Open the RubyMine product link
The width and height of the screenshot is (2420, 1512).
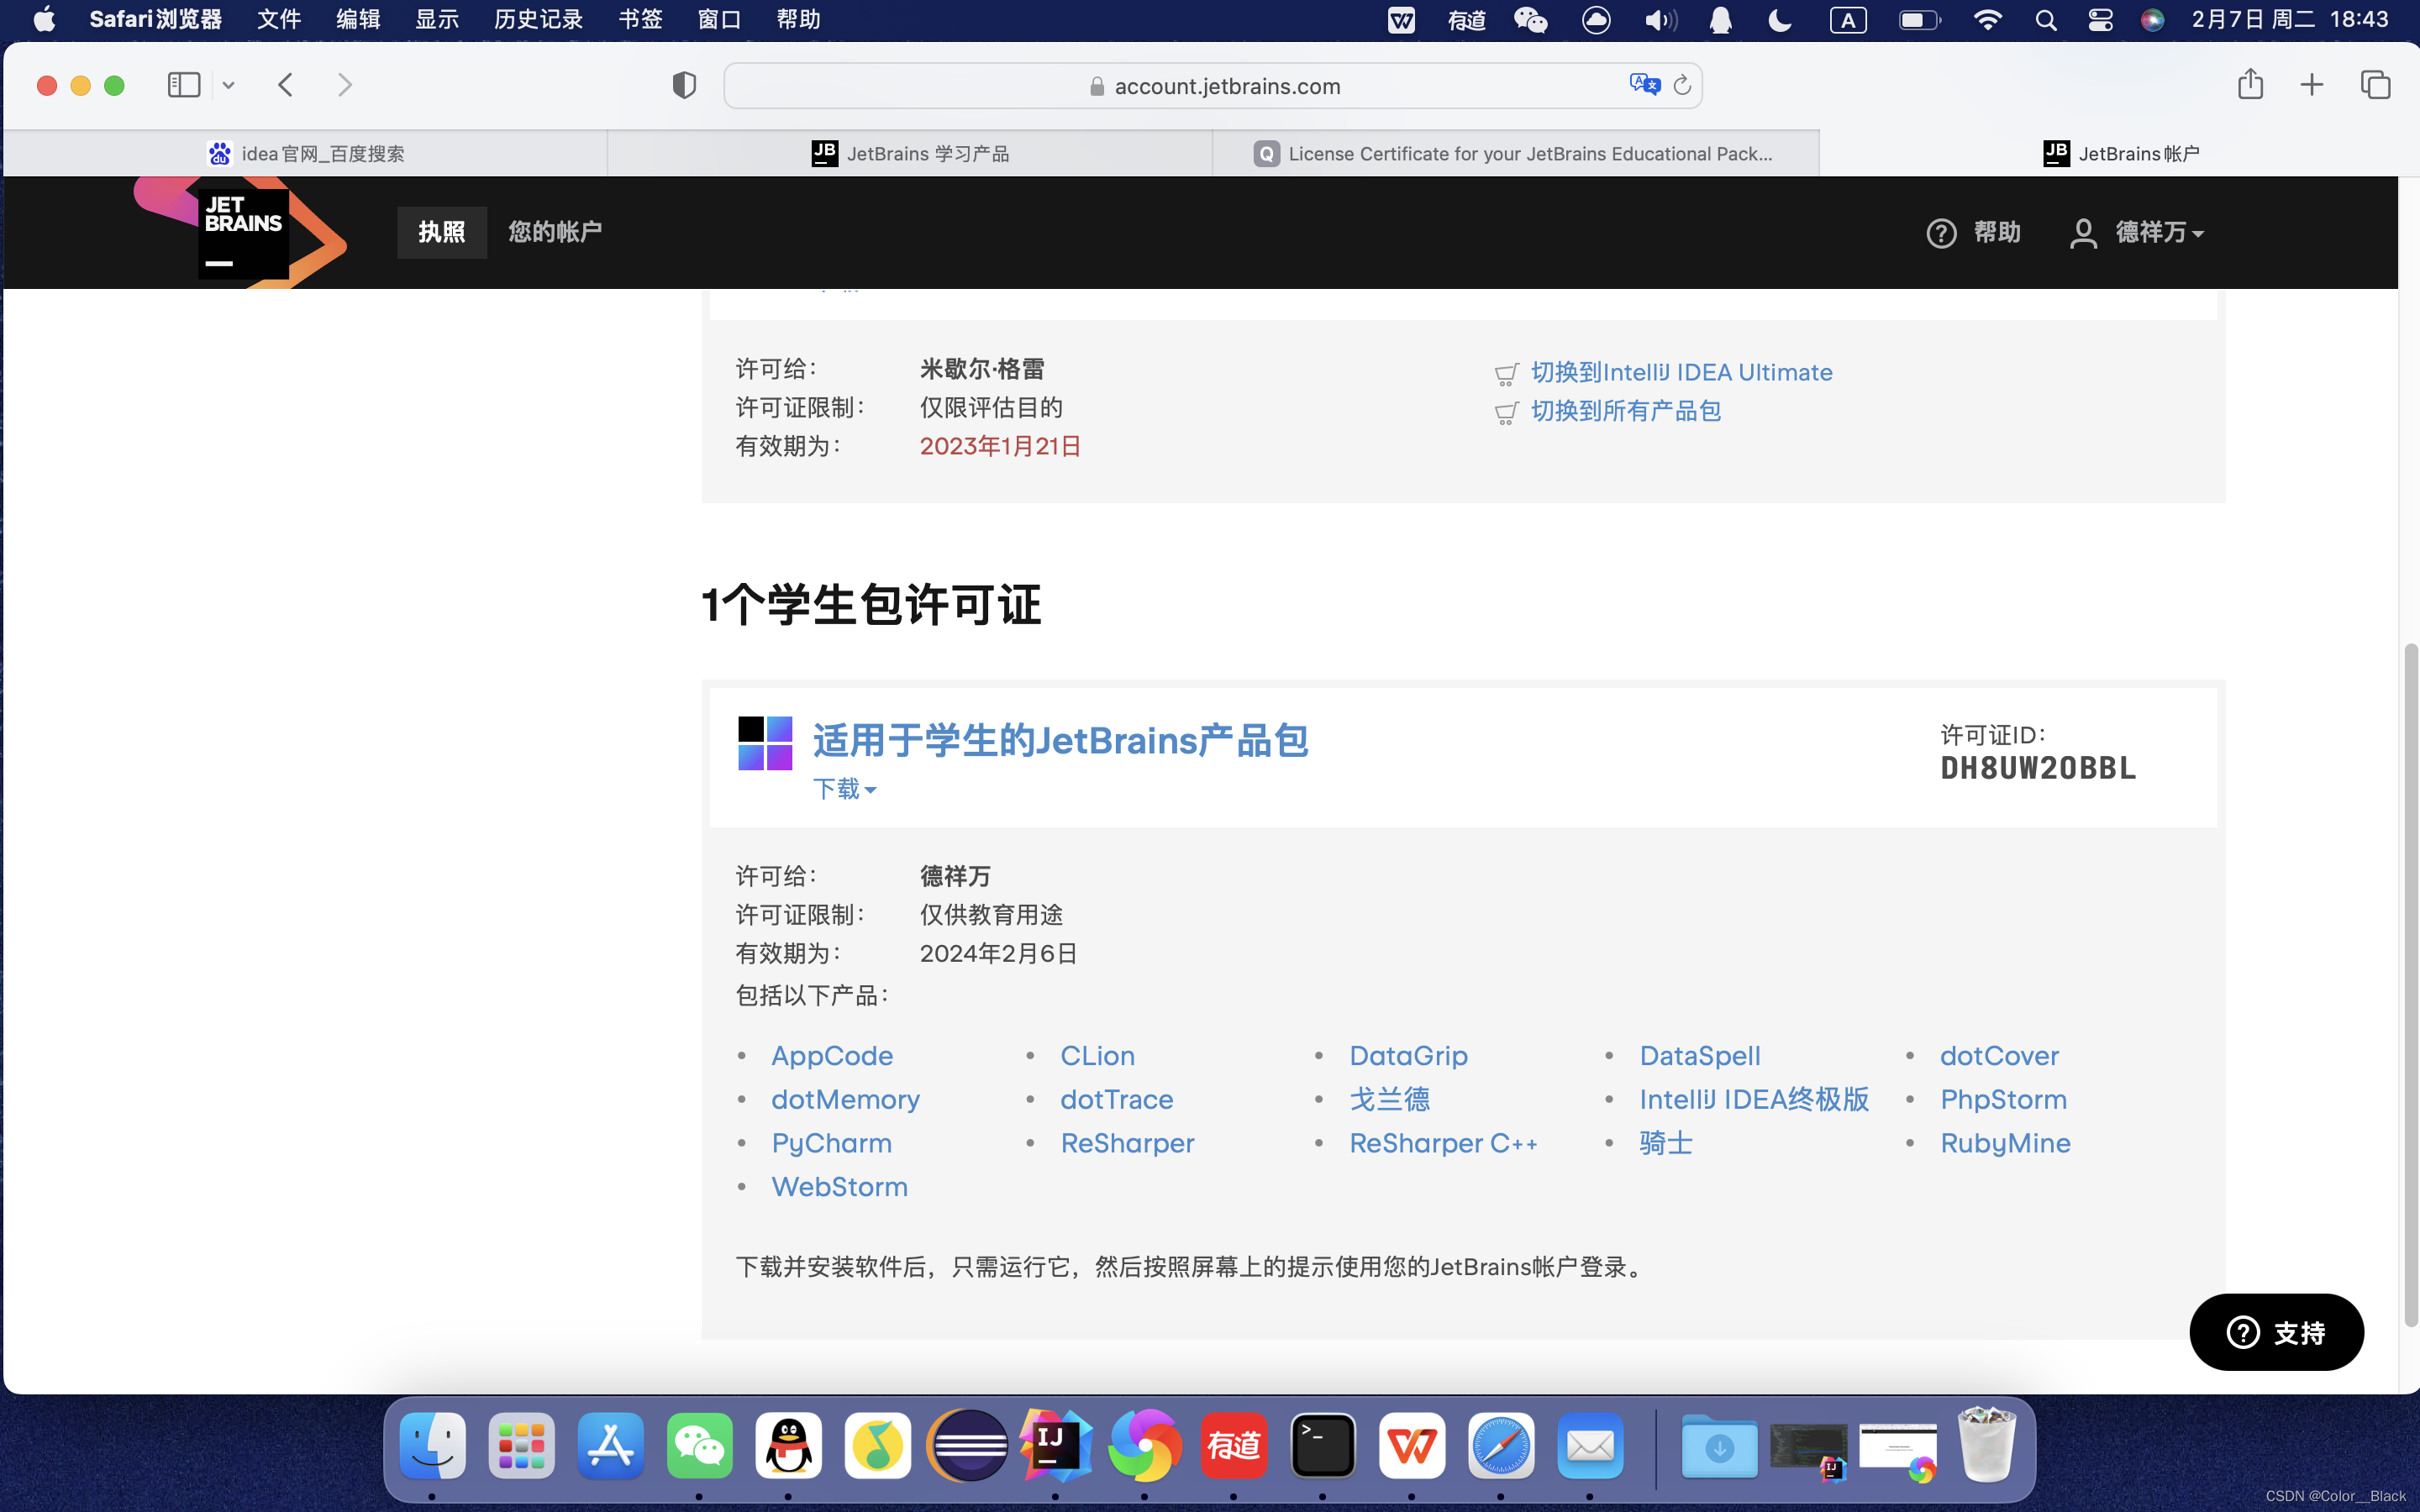click(2005, 1143)
